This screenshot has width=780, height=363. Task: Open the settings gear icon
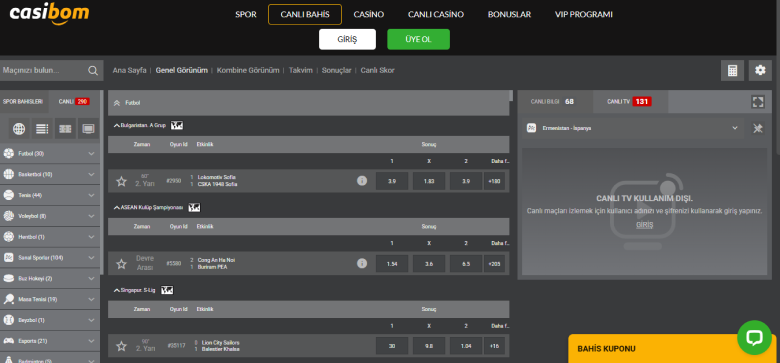click(x=760, y=71)
